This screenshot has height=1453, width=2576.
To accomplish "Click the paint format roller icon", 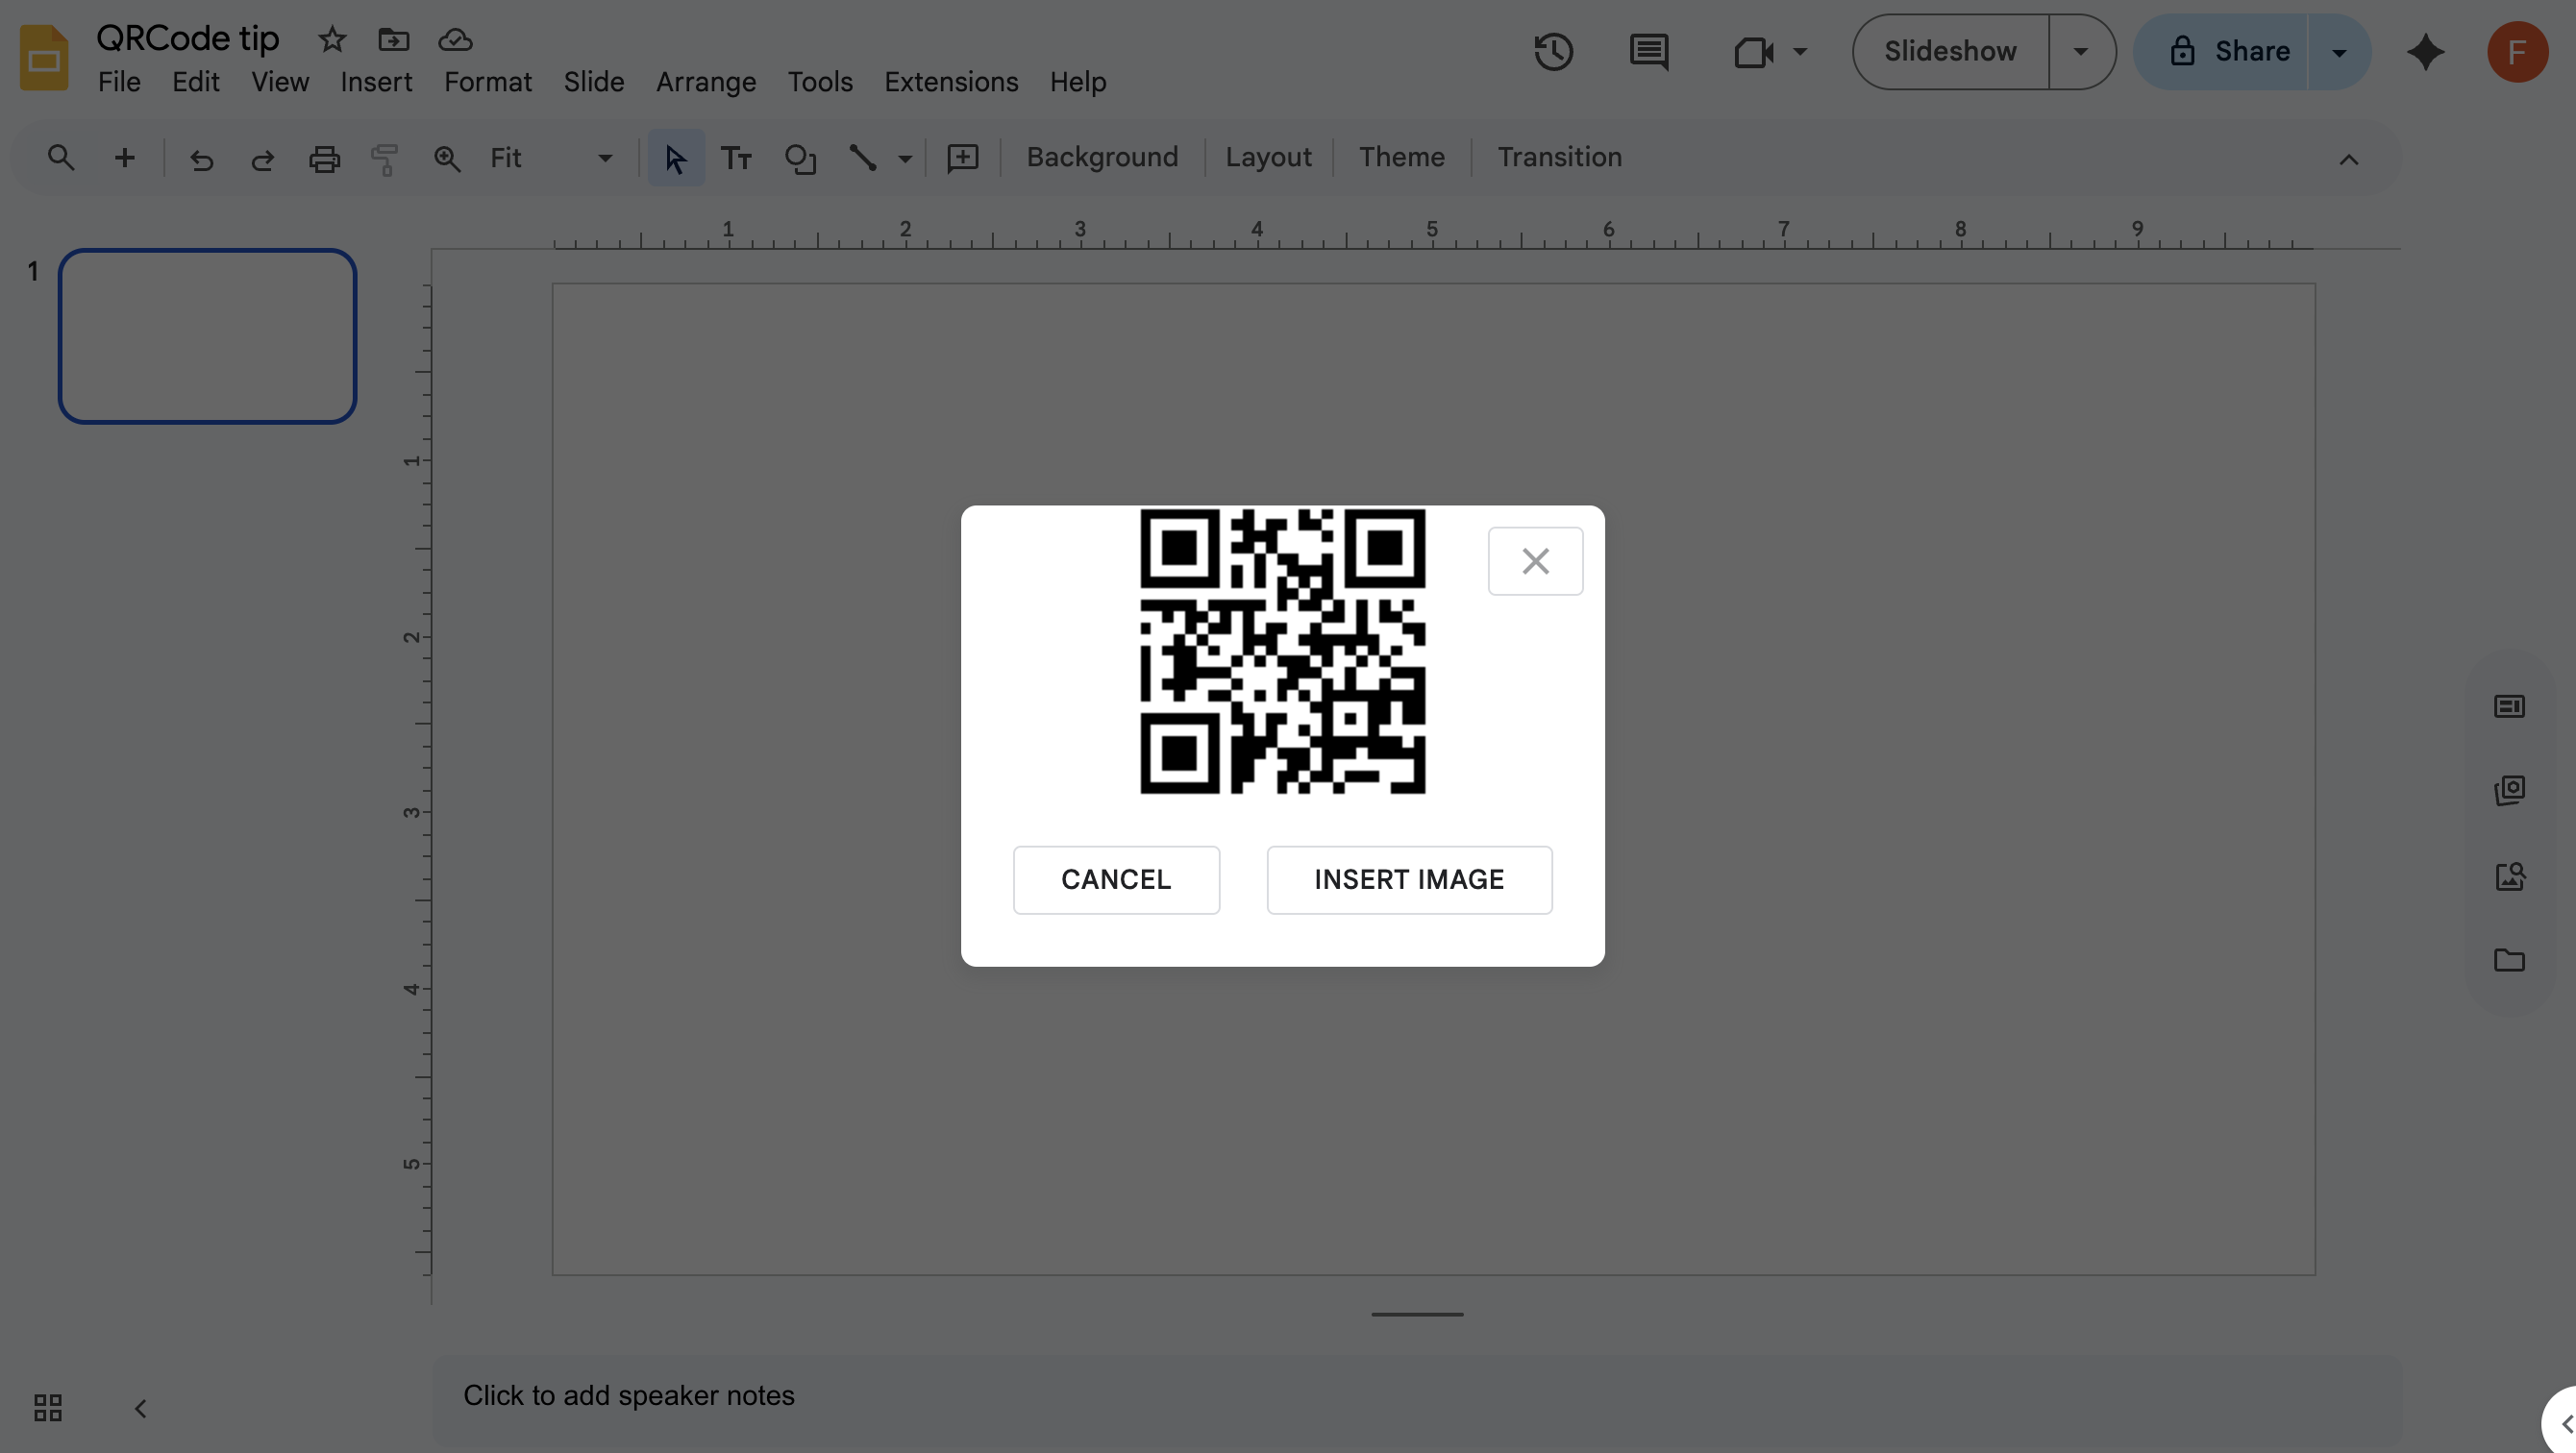I will click(385, 158).
